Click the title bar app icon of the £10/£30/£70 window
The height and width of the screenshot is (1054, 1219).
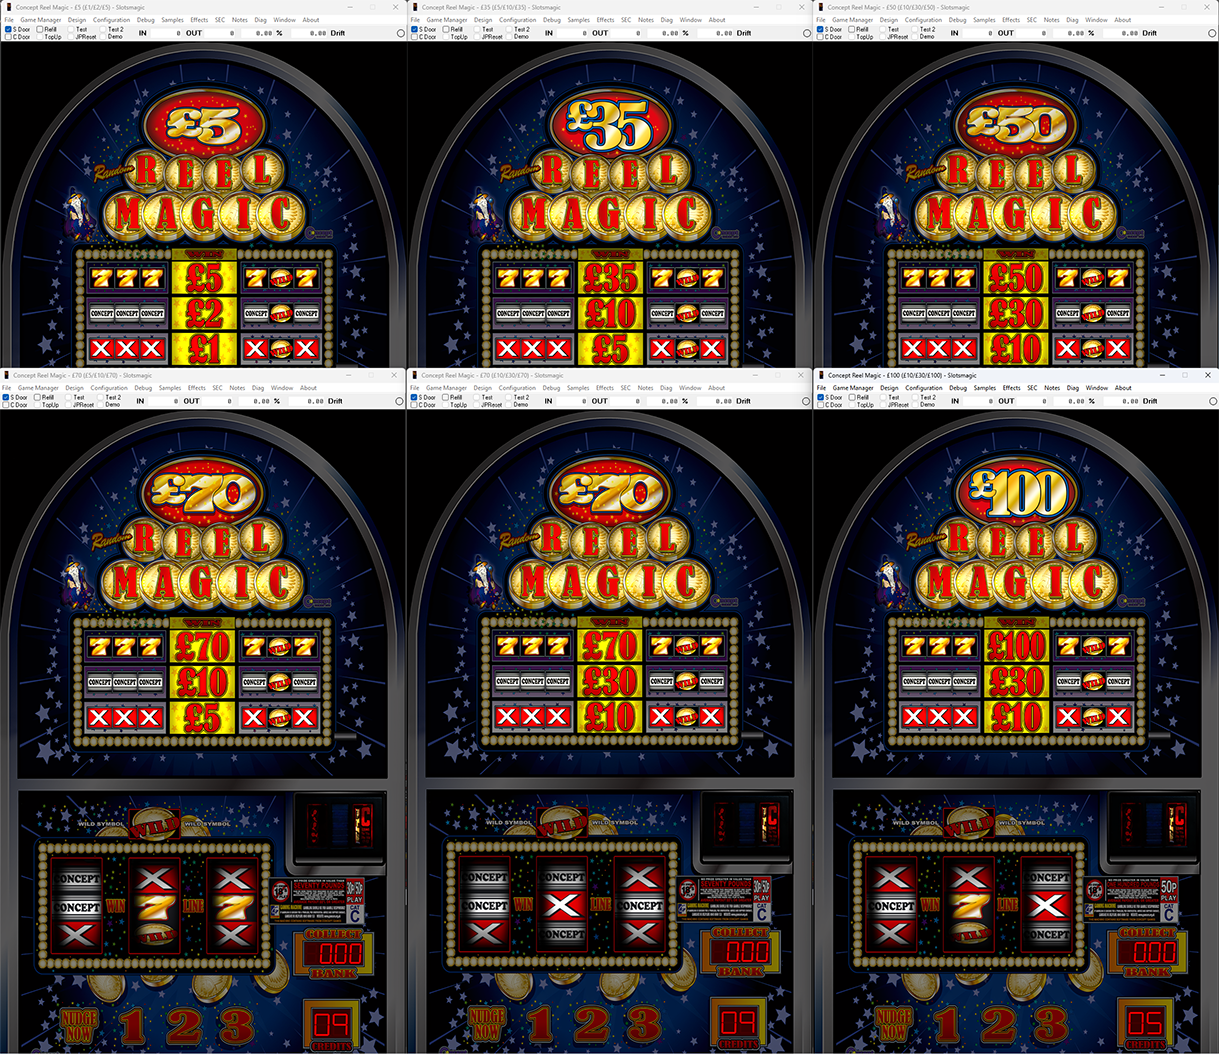pyautogui.click(x=415, y=375)
